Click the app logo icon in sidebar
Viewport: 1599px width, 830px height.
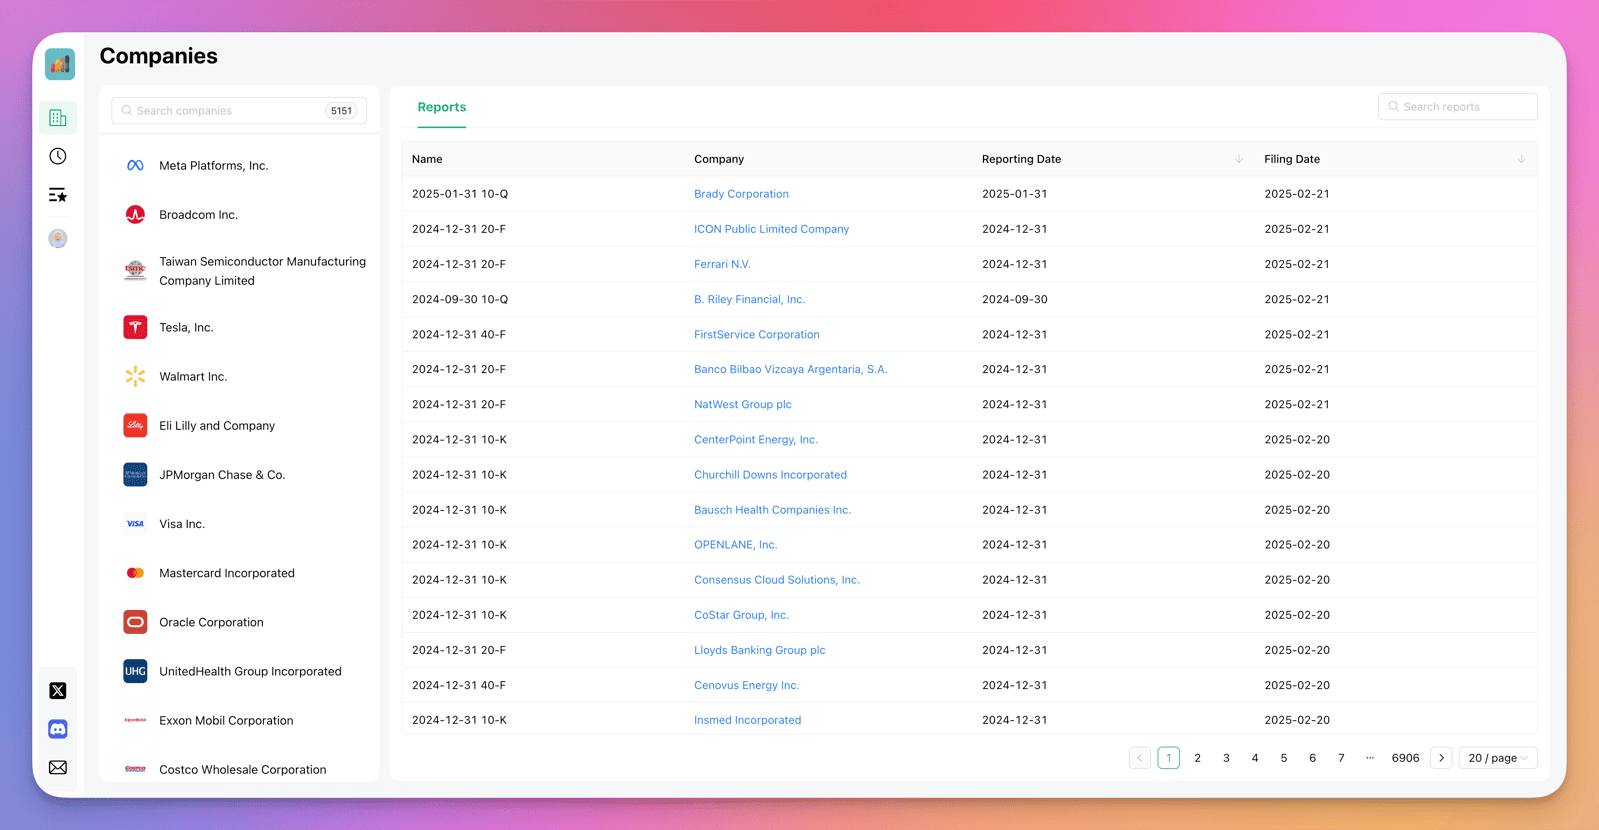coord(59,64)
